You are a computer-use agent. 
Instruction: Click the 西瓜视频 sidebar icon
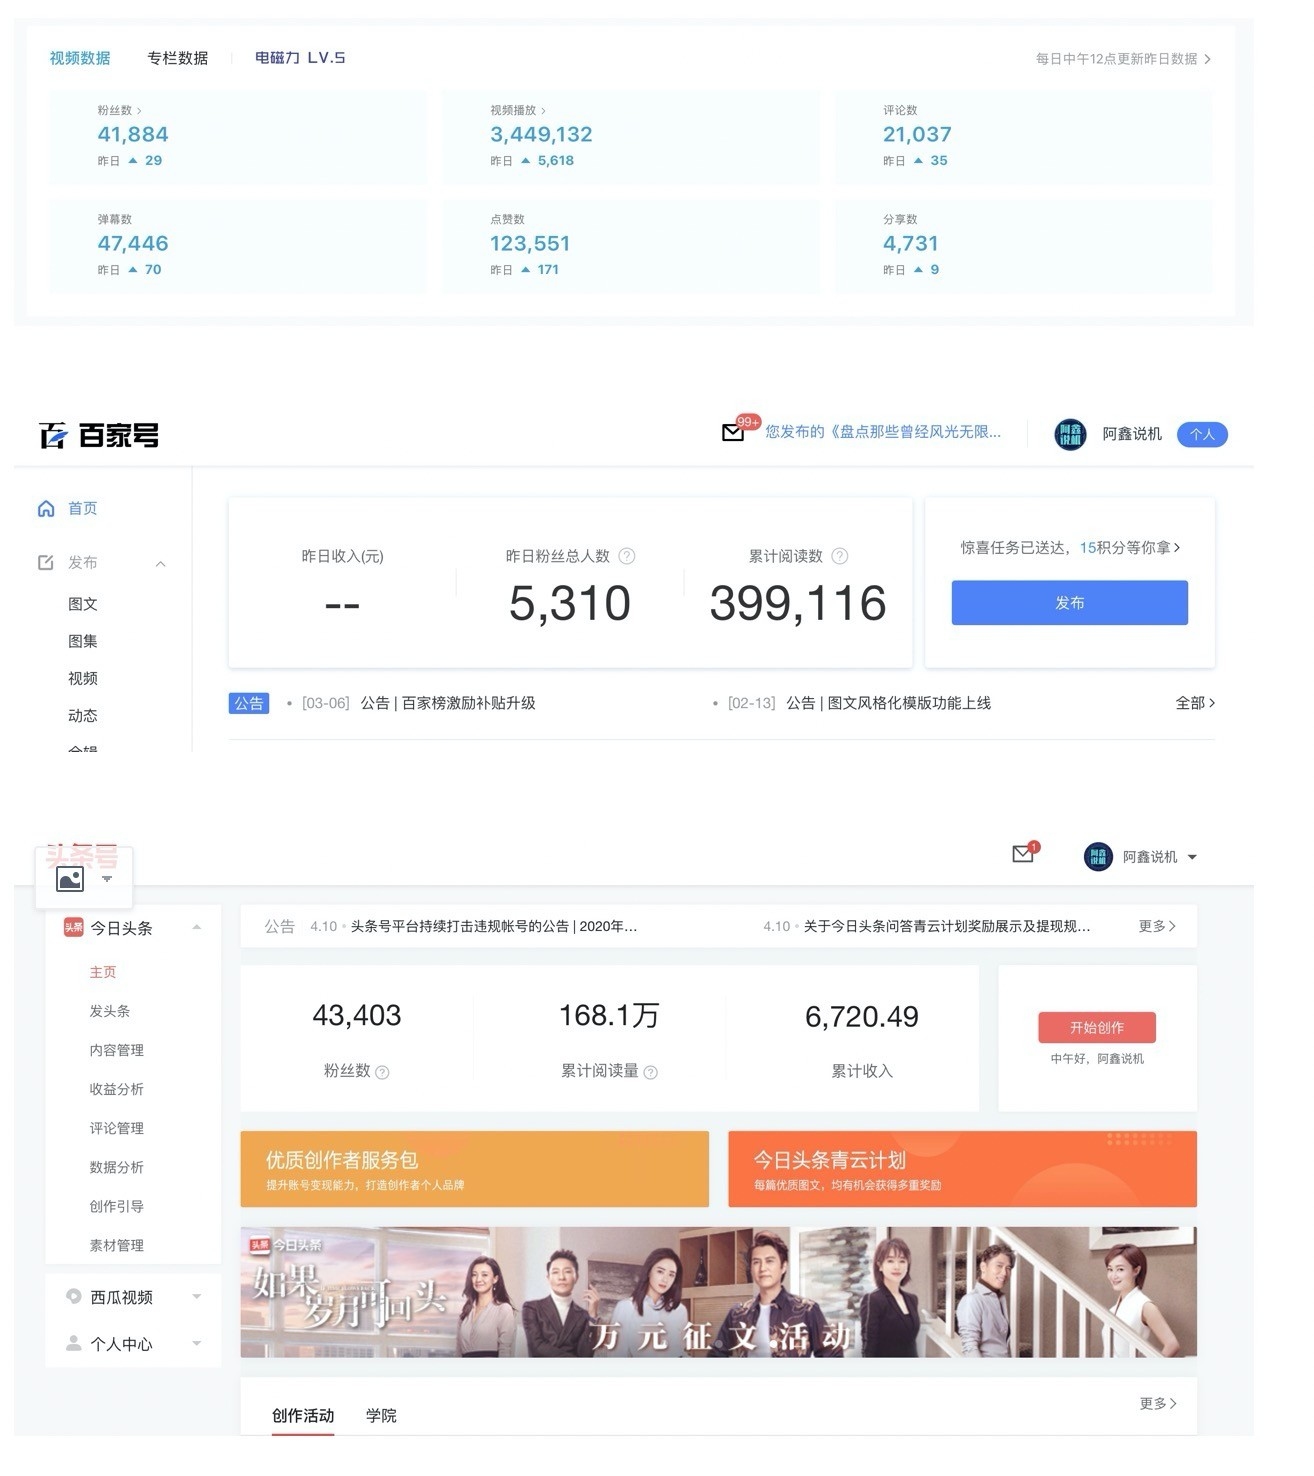tap(73, 1296)
